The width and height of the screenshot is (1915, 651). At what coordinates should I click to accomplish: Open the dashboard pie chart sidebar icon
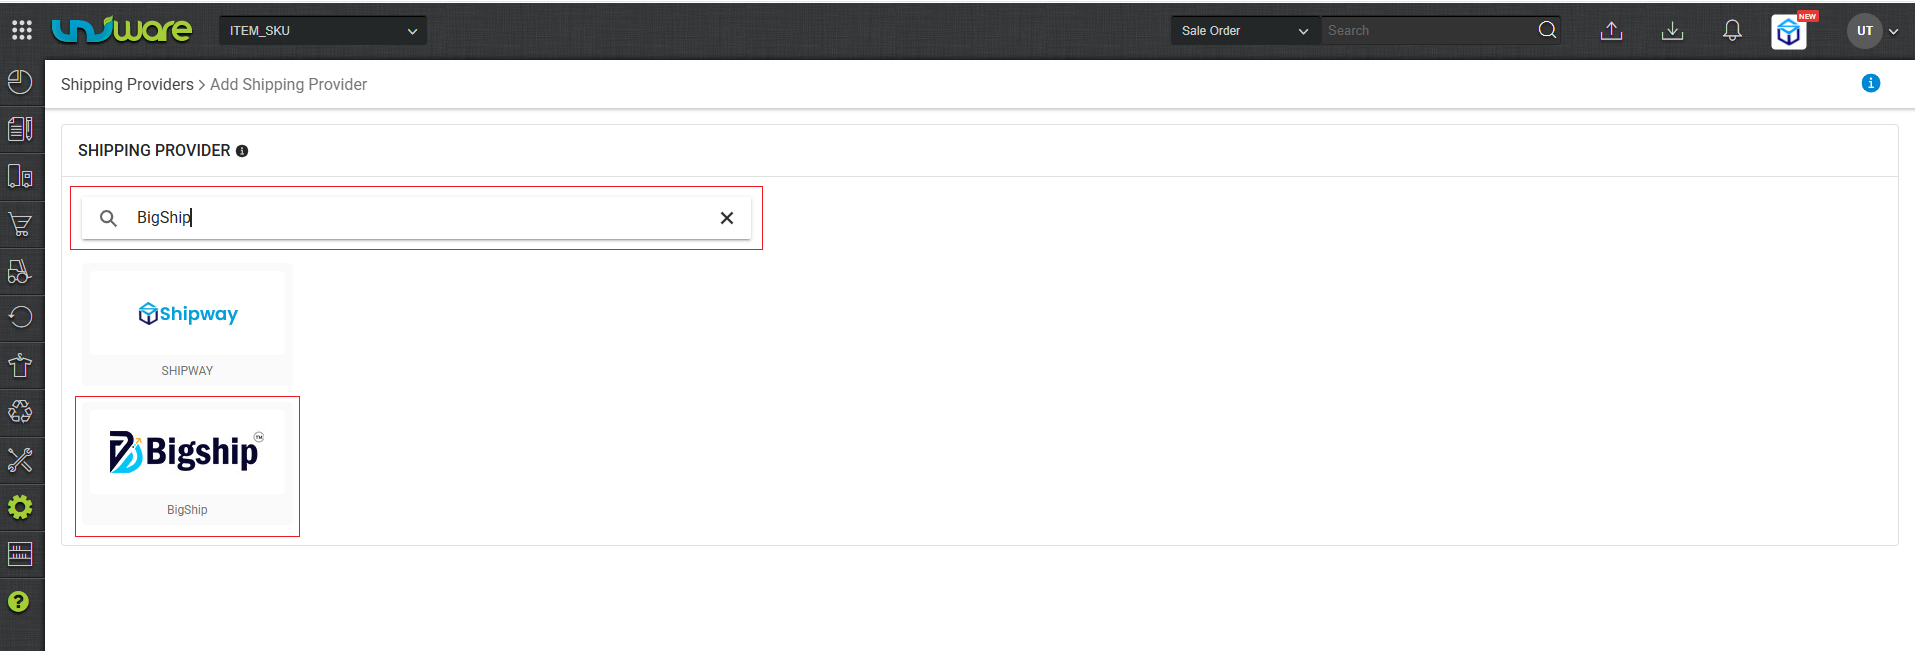click(x=20, y=82)
